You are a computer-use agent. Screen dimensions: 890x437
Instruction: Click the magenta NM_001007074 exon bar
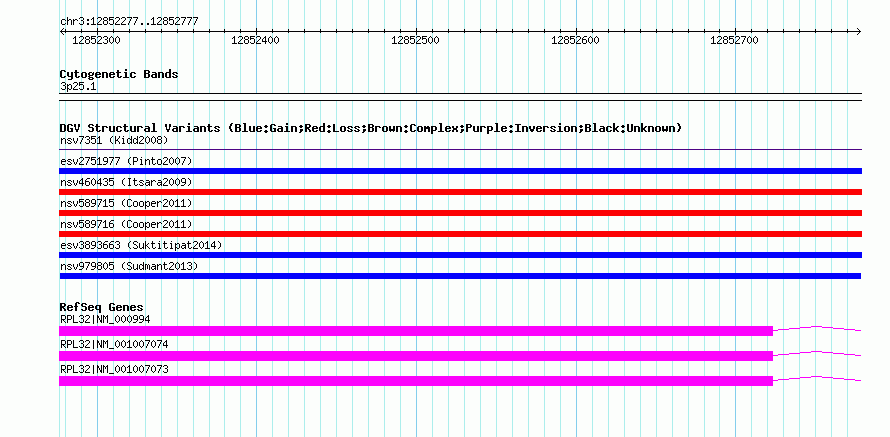(x=416, y=356)
